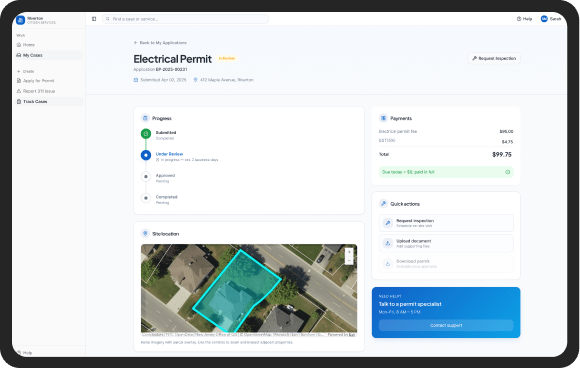Click the Apply for Permit document icon
This screenshot has width=580, height=368.
tap(19, 81)
